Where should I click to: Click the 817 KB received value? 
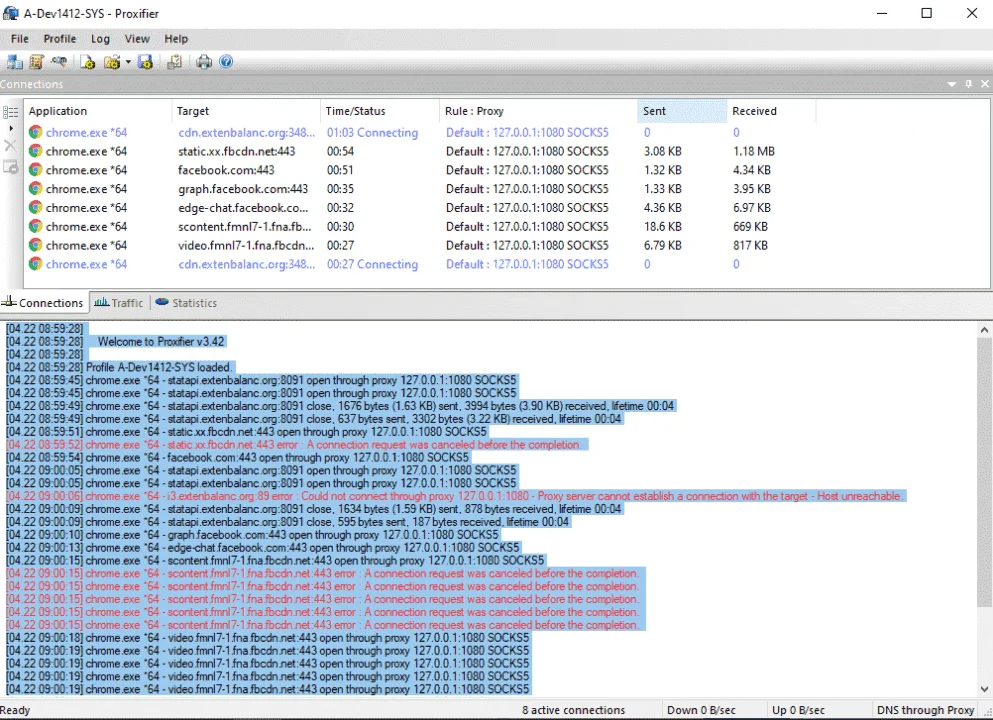click(x=750, y=245)
